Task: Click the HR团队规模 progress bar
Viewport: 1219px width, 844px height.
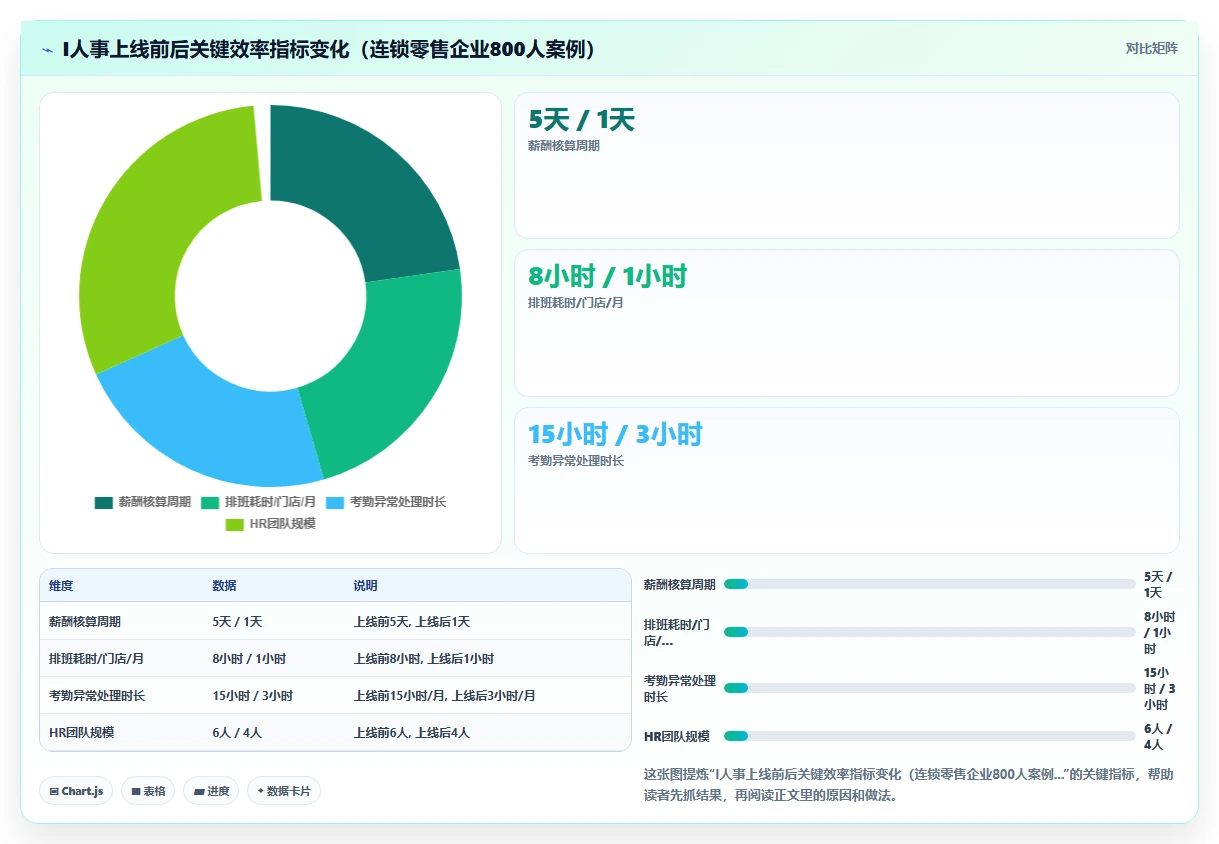Action: click(x=930, y=736)
